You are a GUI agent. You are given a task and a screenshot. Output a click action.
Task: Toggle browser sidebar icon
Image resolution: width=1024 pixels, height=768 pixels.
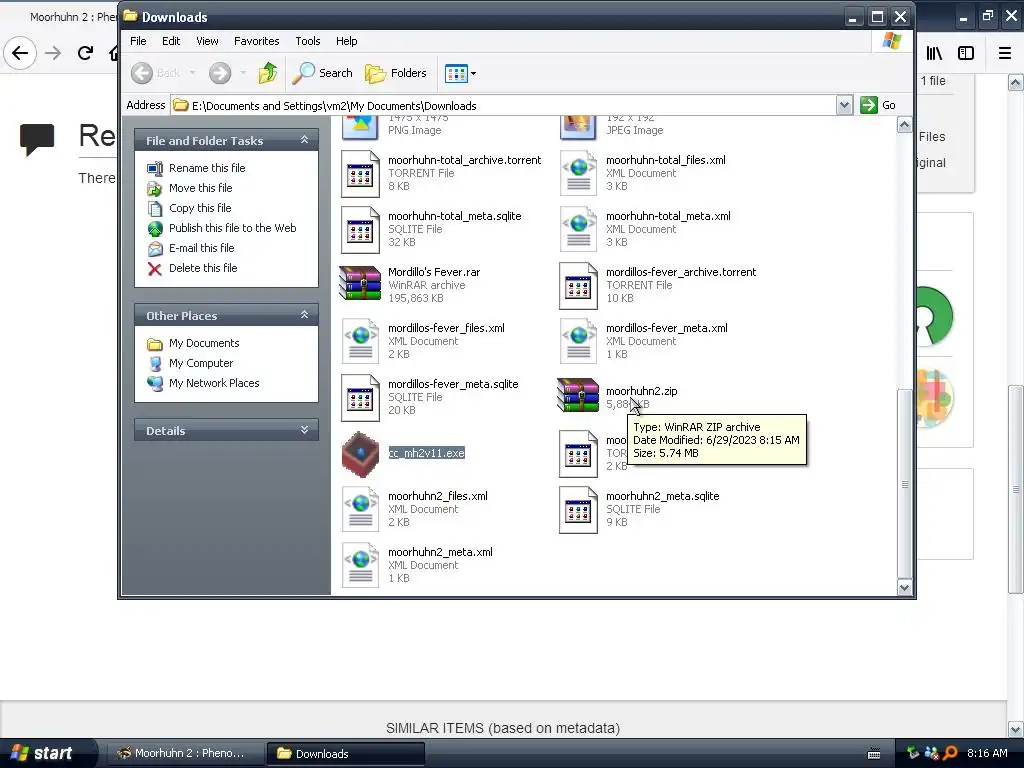coord(966,53)
